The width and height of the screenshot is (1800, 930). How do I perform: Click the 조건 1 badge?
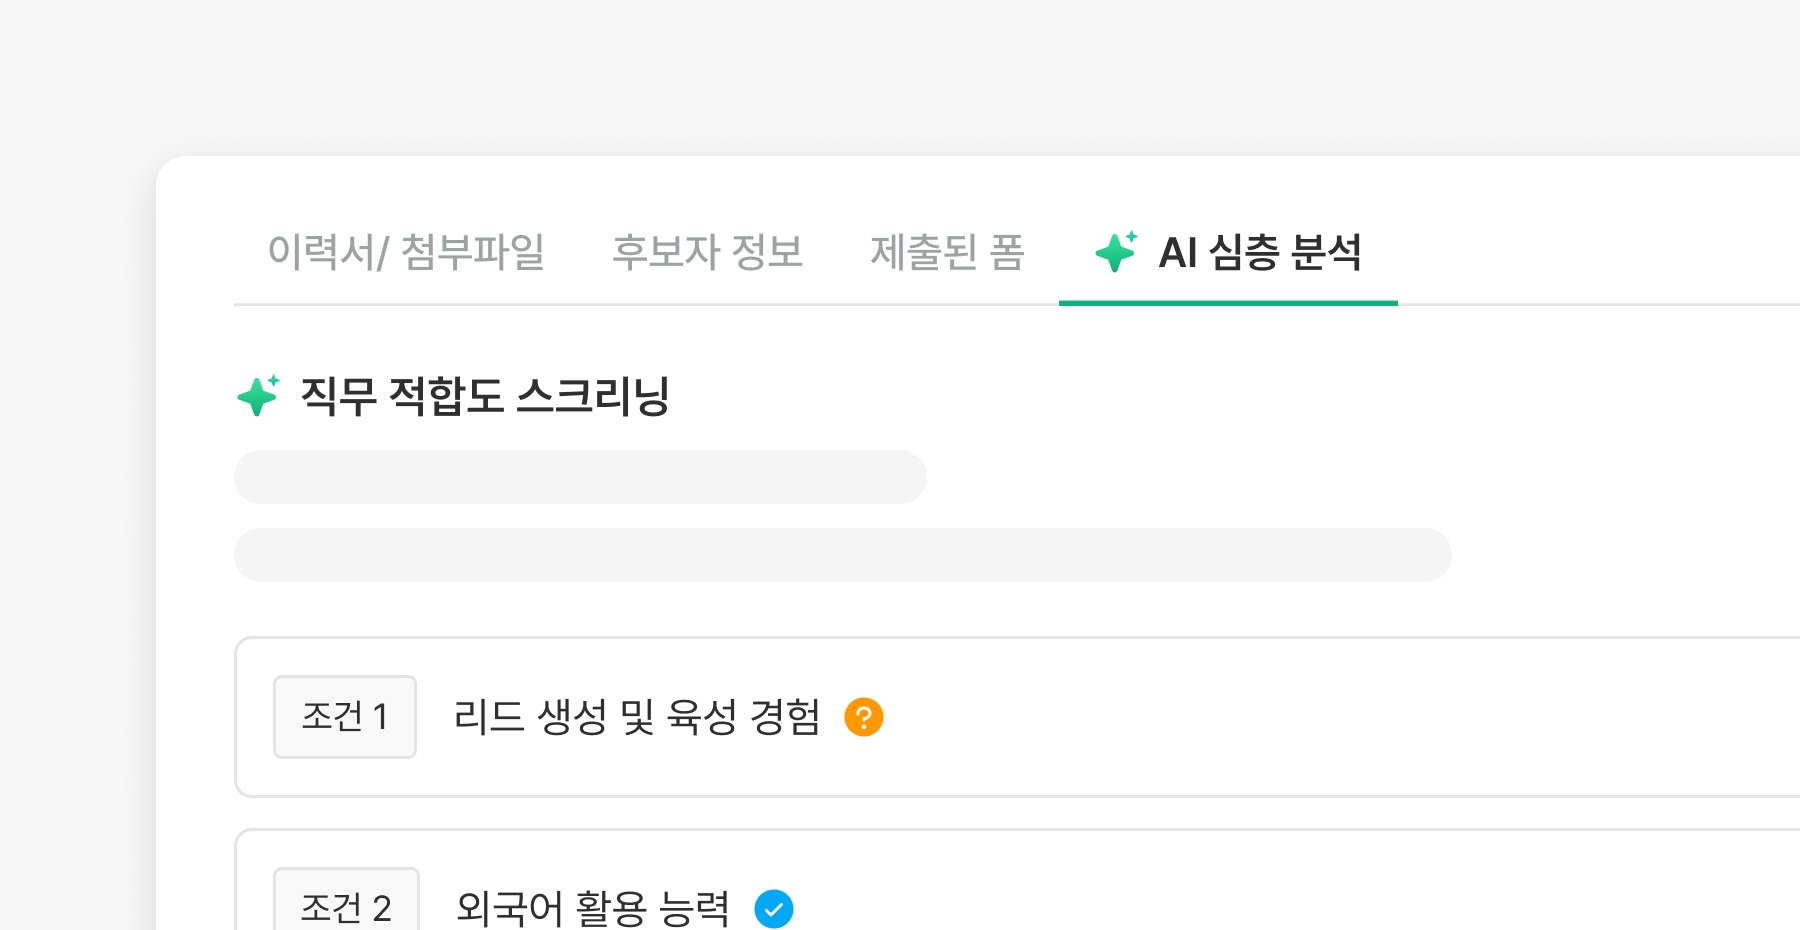345,717
